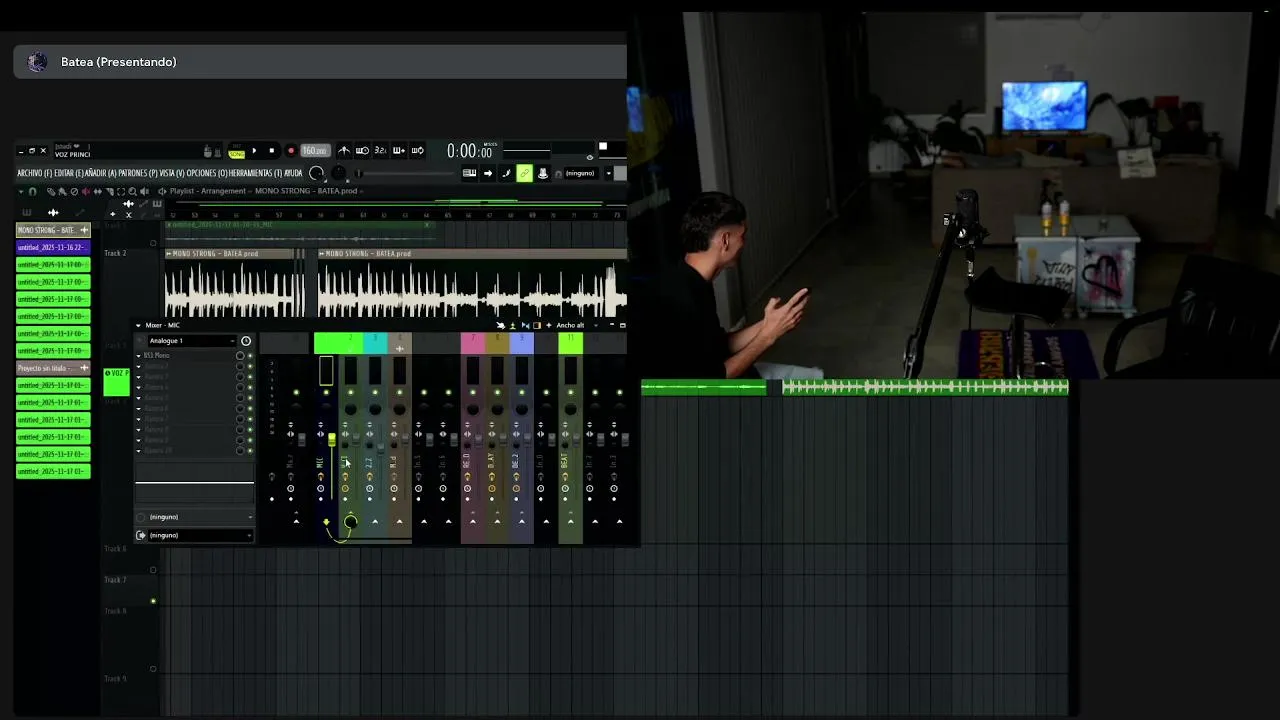1280x720 pixels.
Task: Select the purple untitled_2025-11-16 clip in picker
Action: pos(53,247)
